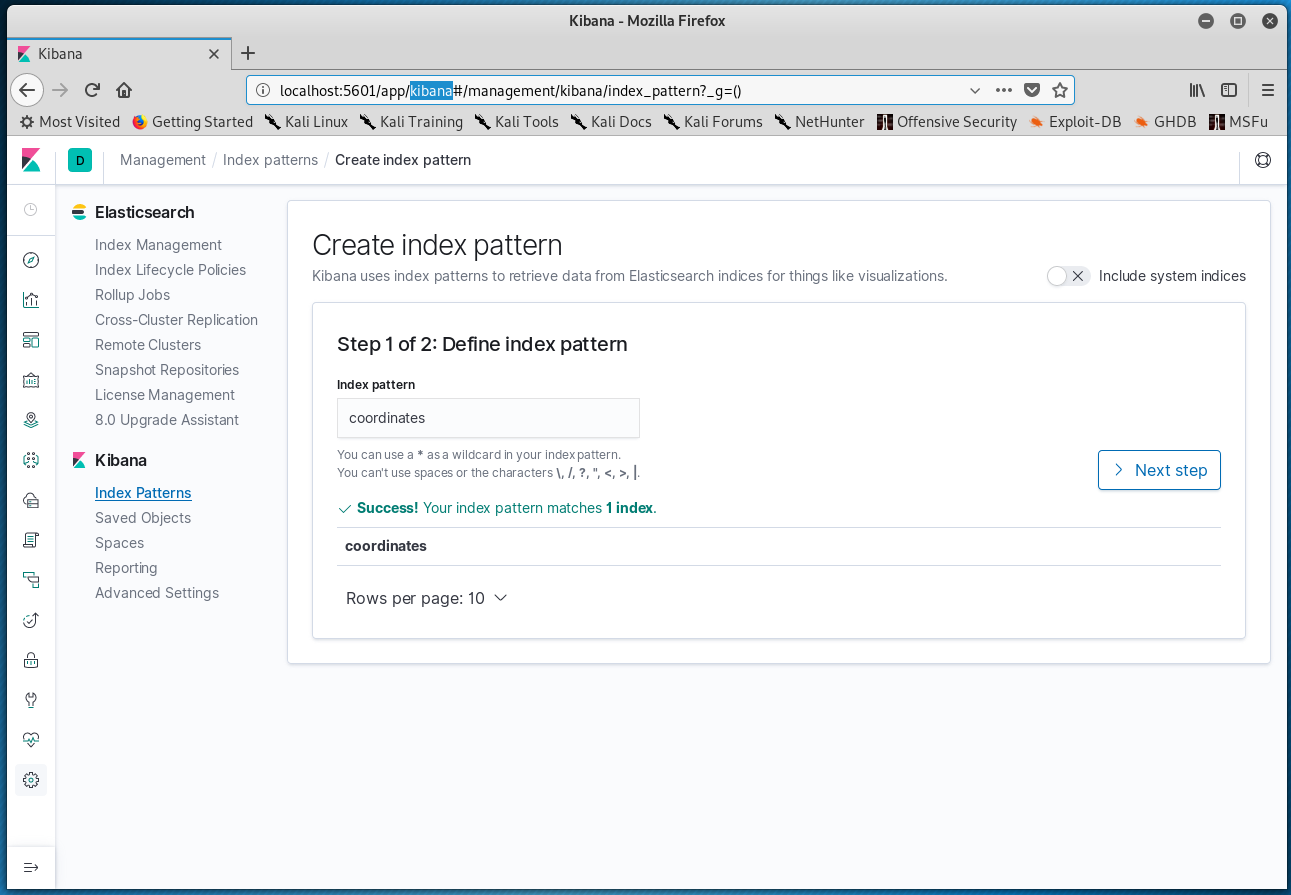Expand the Rows per page dropdown
Image resolution: width=1291 pixels, height=895 pixels.
[x=427, y=598]
